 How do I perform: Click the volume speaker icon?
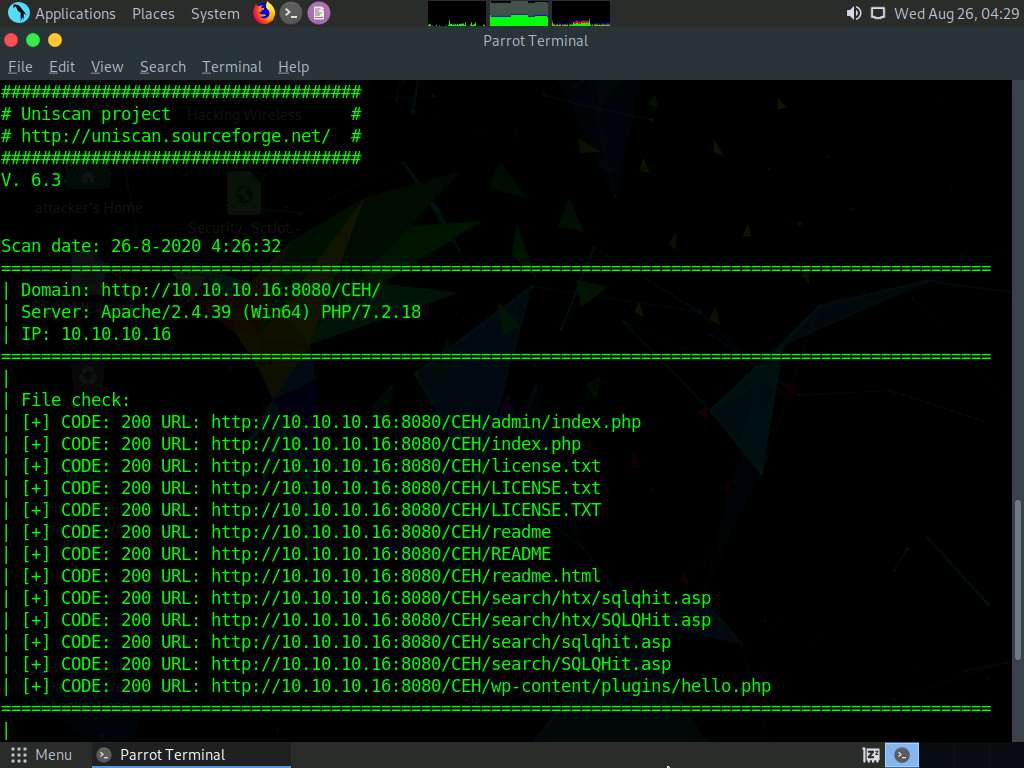pos(854,13)
